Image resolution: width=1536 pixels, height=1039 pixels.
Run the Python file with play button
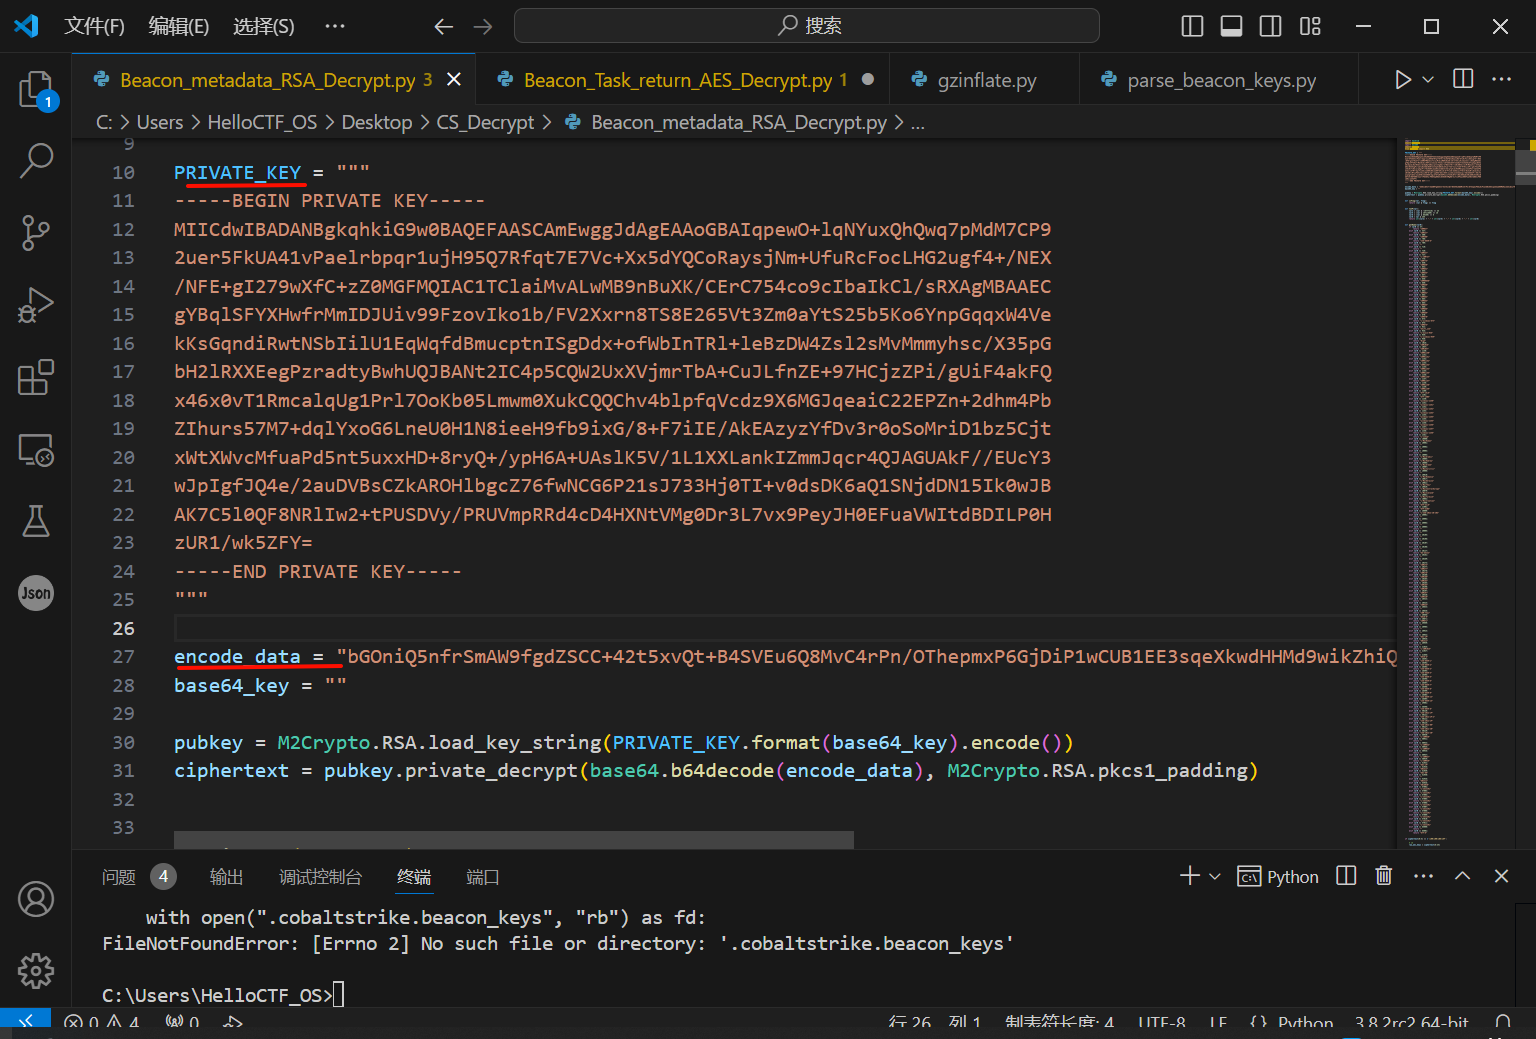click(x=1403, y=80)
